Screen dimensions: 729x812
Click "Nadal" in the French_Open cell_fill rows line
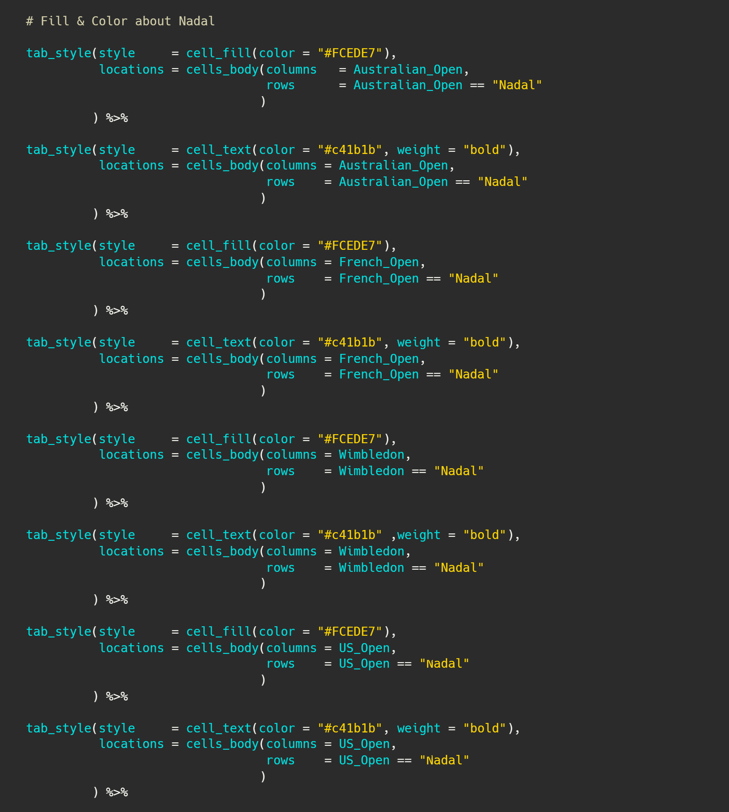click(x=473, y=279)
